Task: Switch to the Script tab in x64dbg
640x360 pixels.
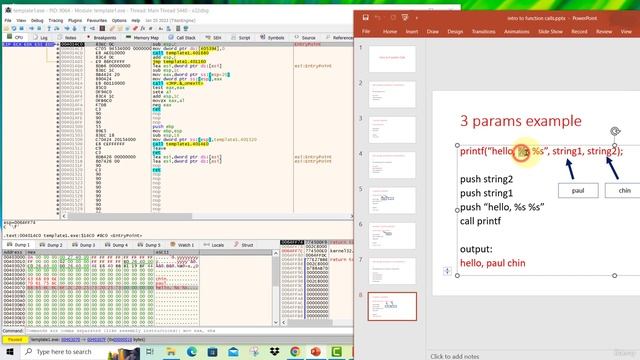Action: [x=241, y=38]
